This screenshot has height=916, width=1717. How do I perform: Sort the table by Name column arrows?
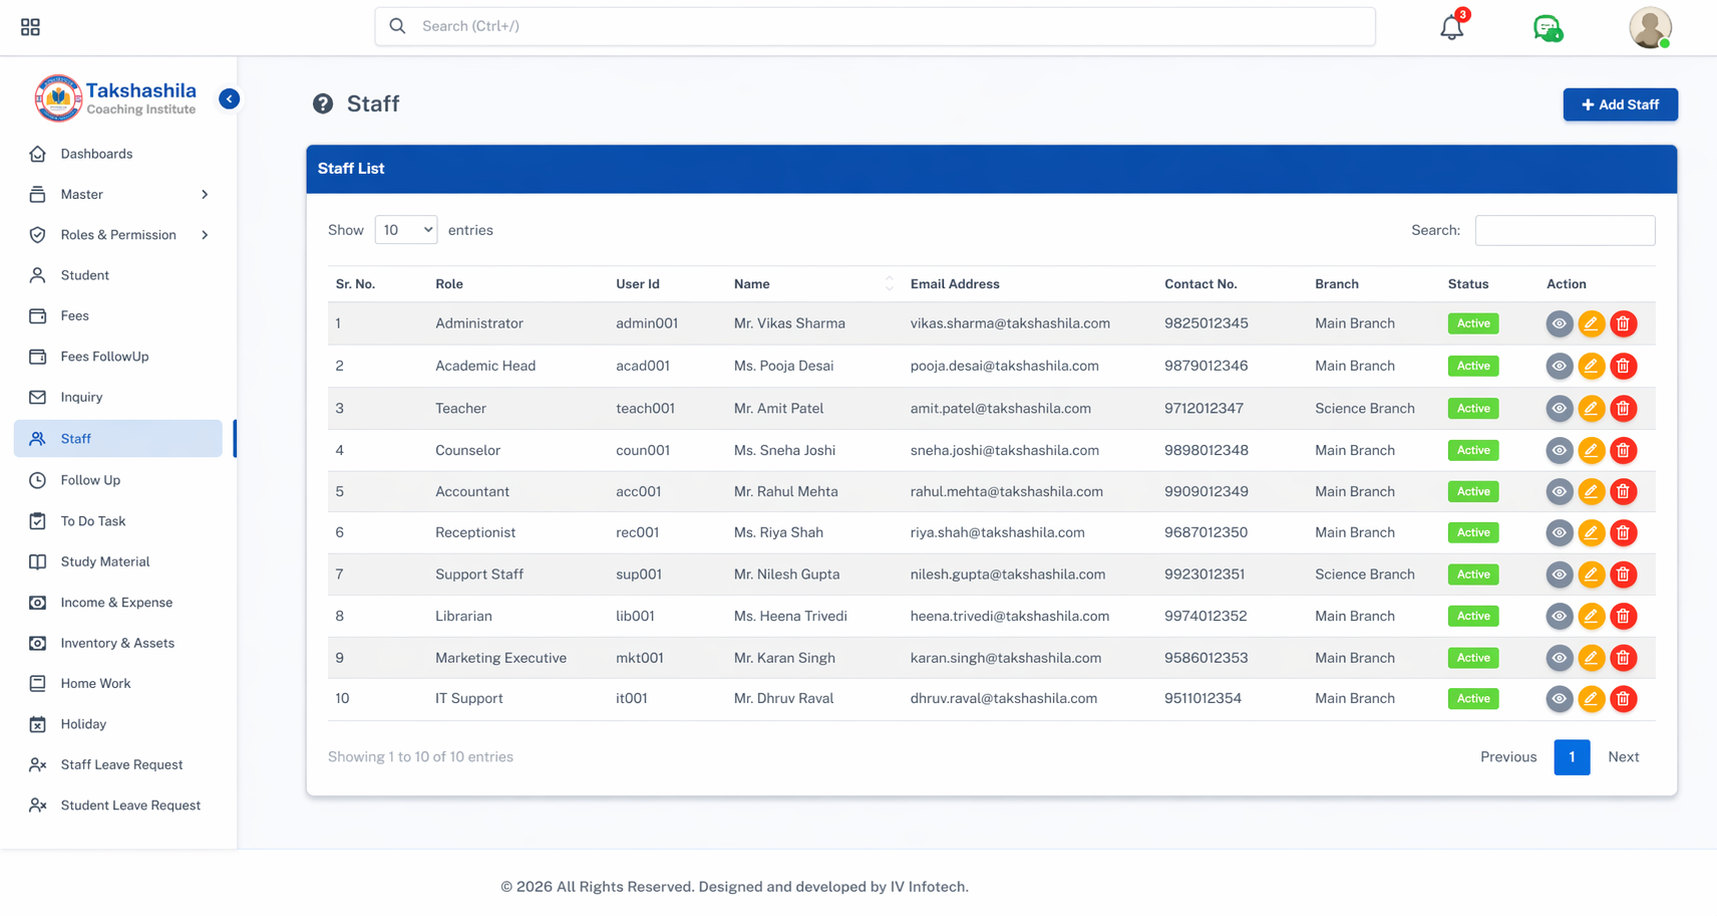889,284
